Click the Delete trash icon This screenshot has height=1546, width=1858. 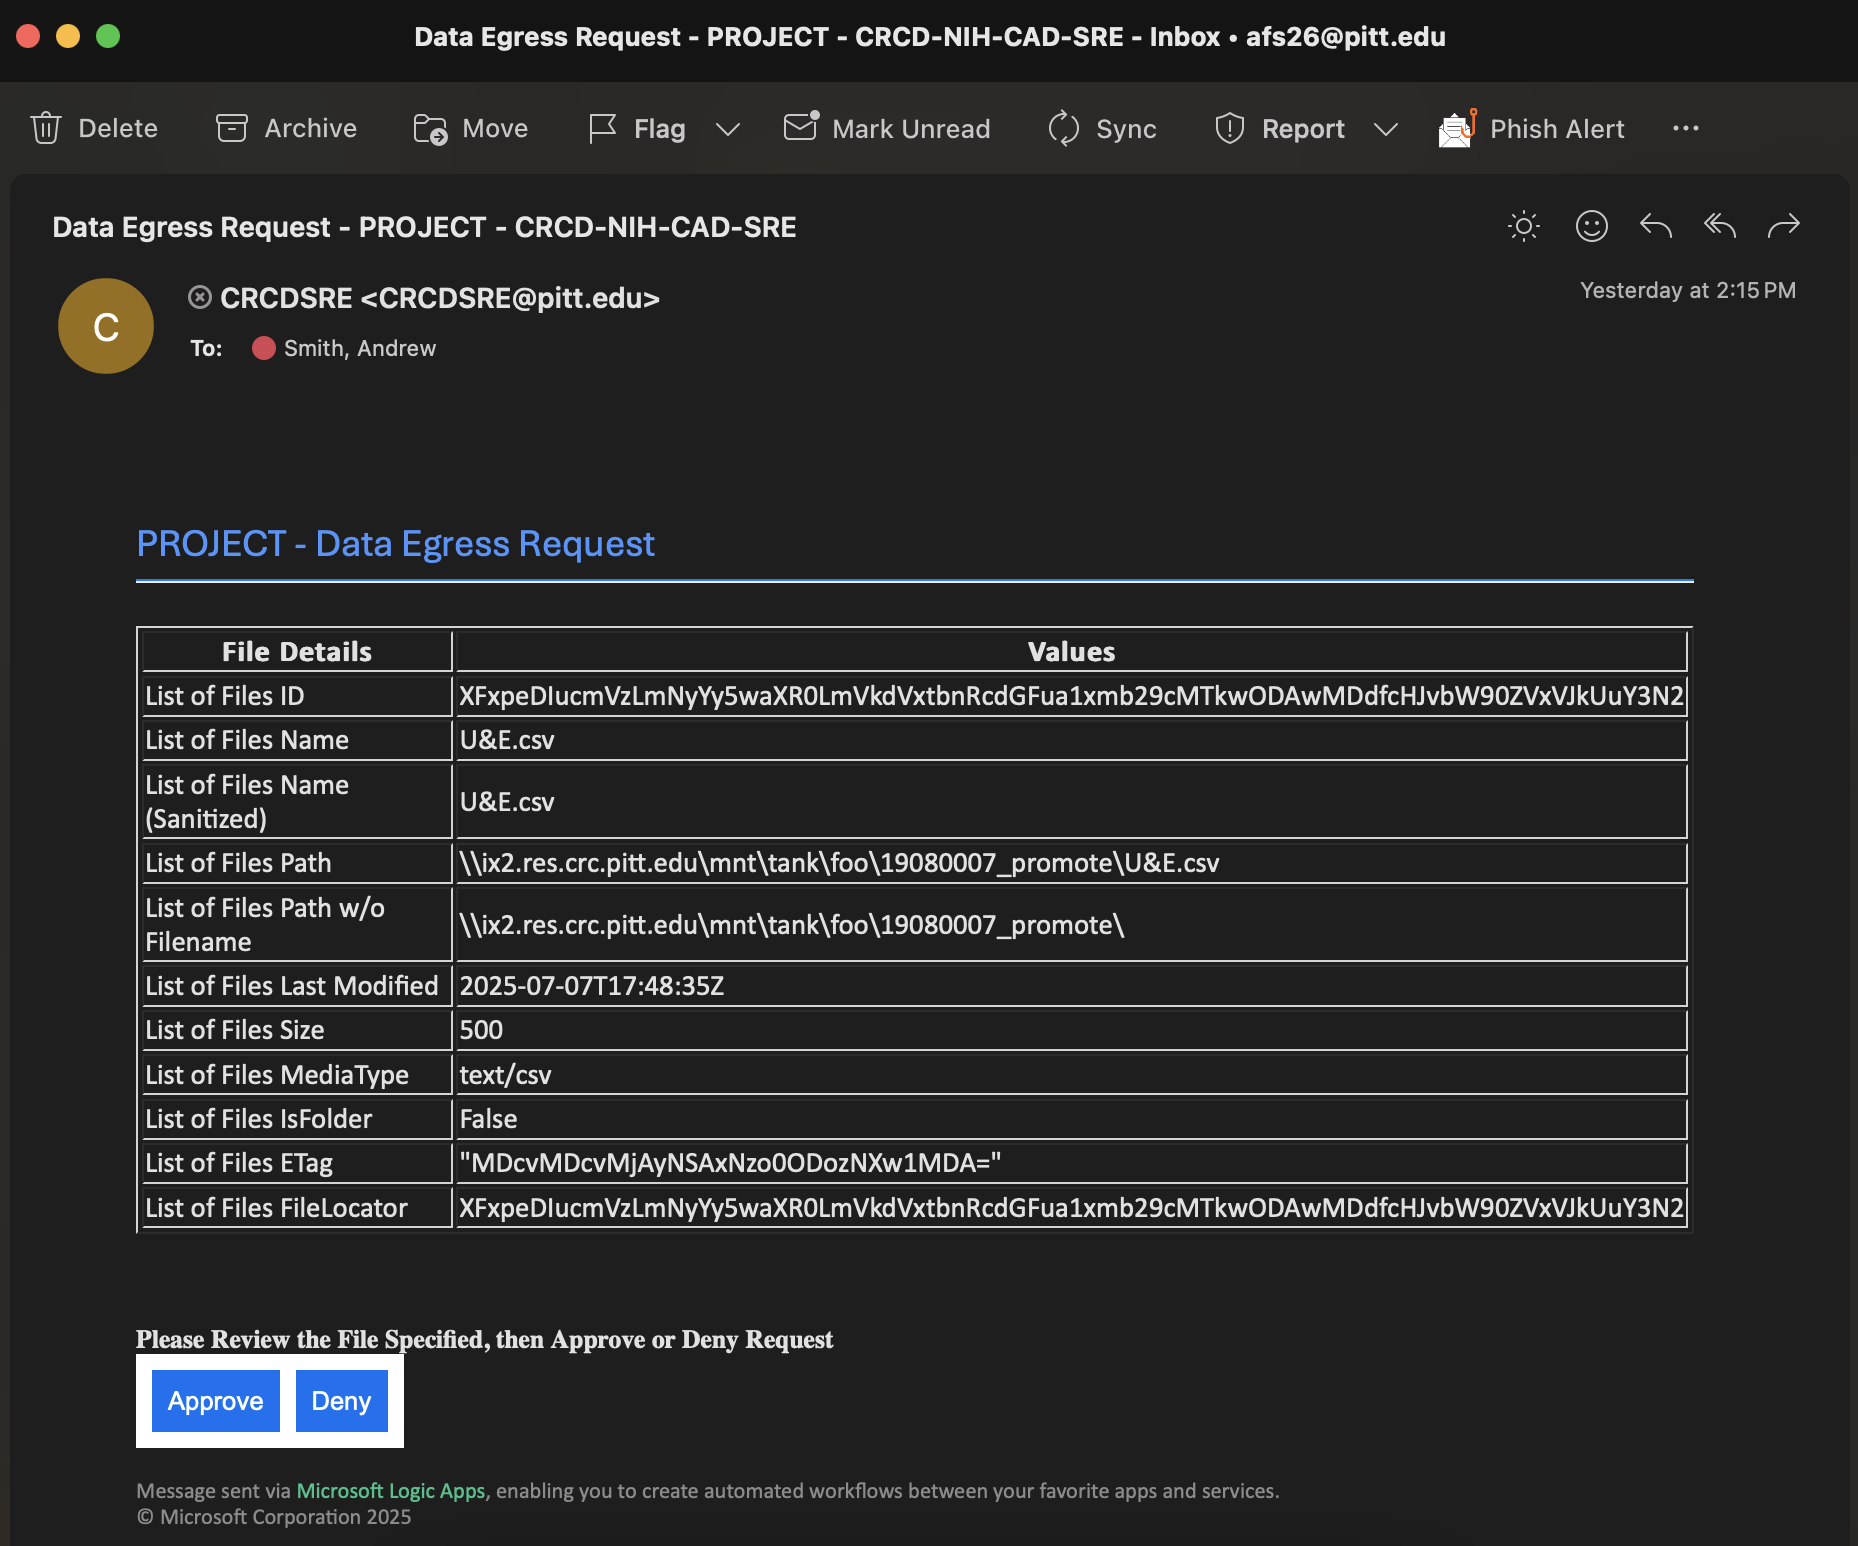point(46,128)
